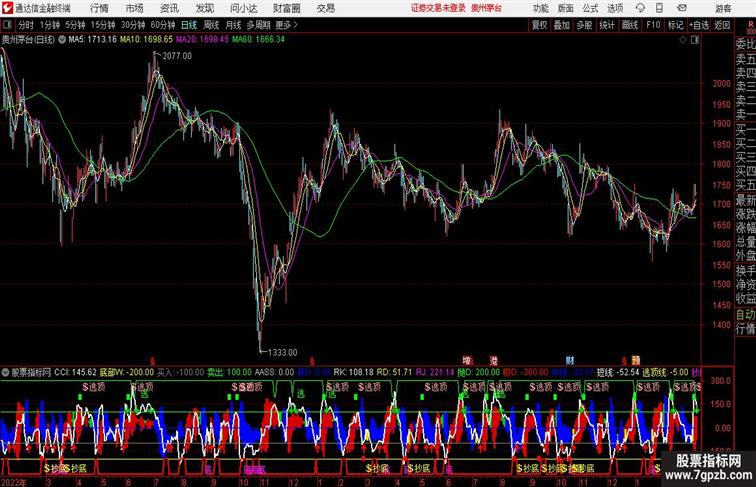Screen dimensions: 756x487
Task: Click the 证券交易未登录 login link
Action: point(438,8)
